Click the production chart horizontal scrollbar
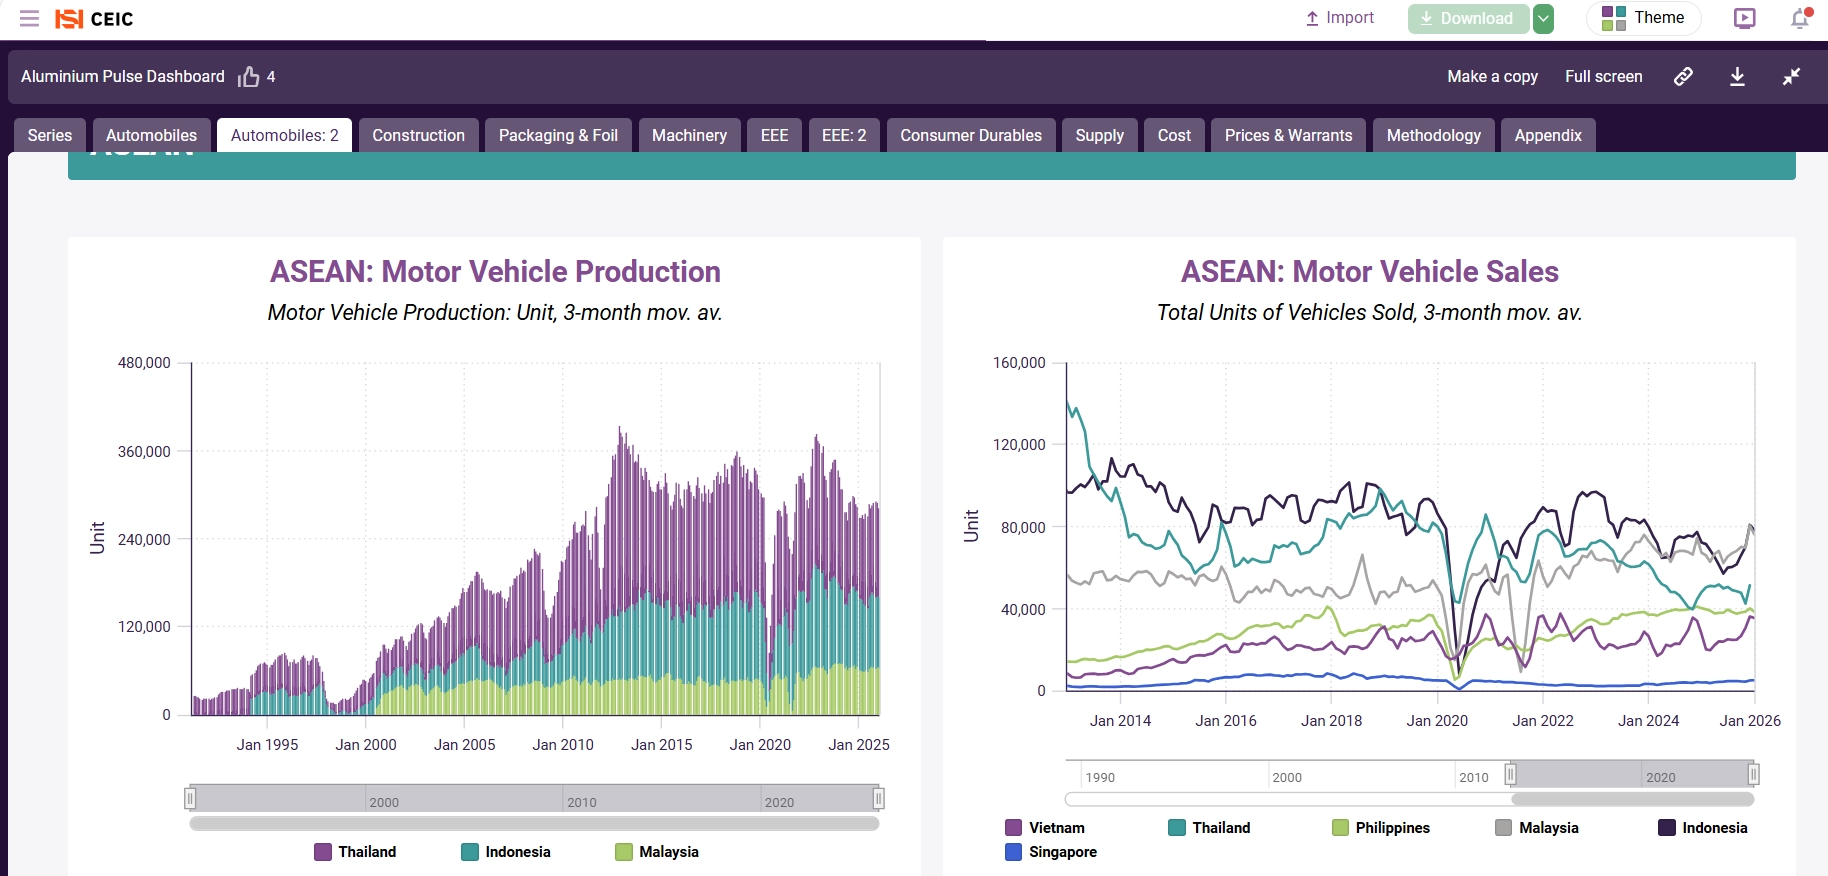This screenshot has height=876, width=1828. (534, 824)
